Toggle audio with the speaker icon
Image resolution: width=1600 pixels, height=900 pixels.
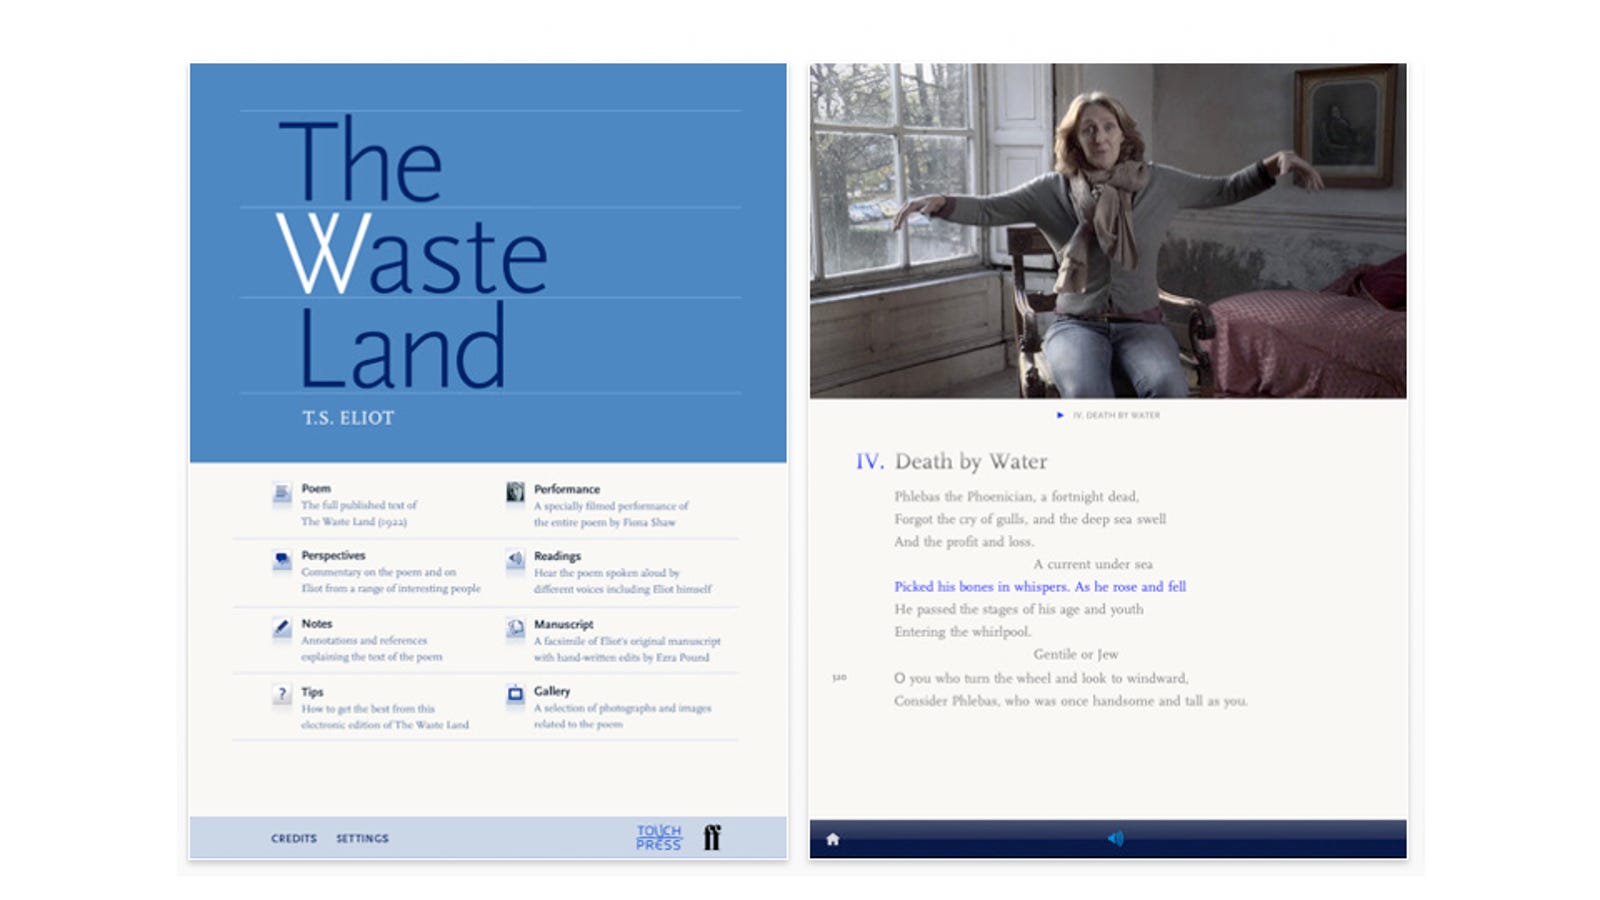coord(1115,839)
